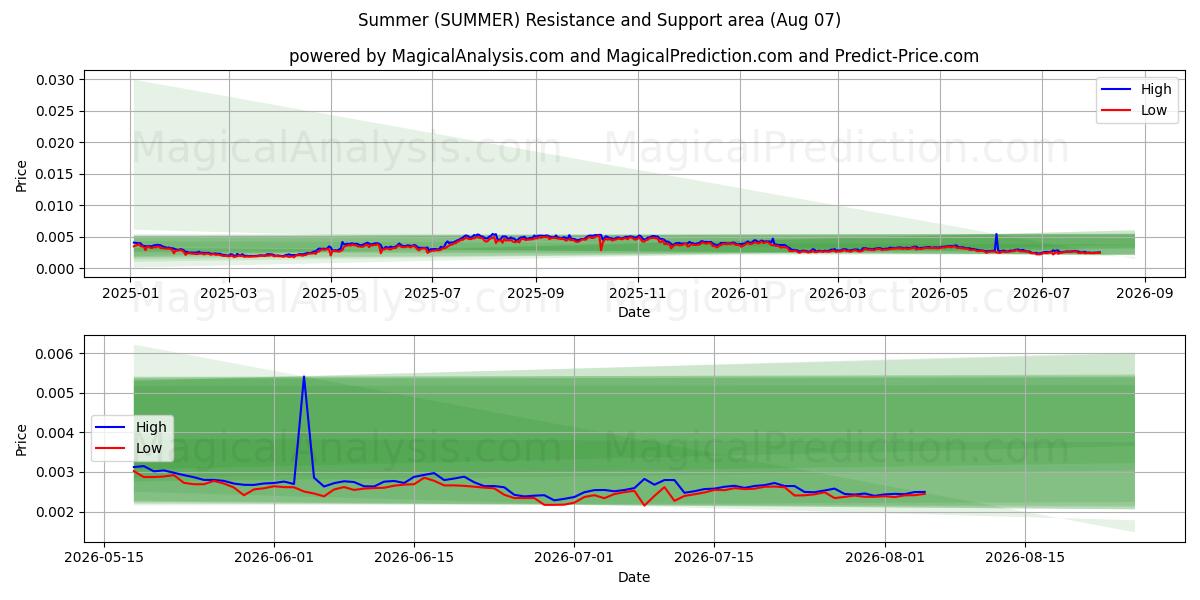This screenshot has width=1200, height=600.
Task: Click the 0.003 tick label on bottom chart
Action: coord(56,472)
